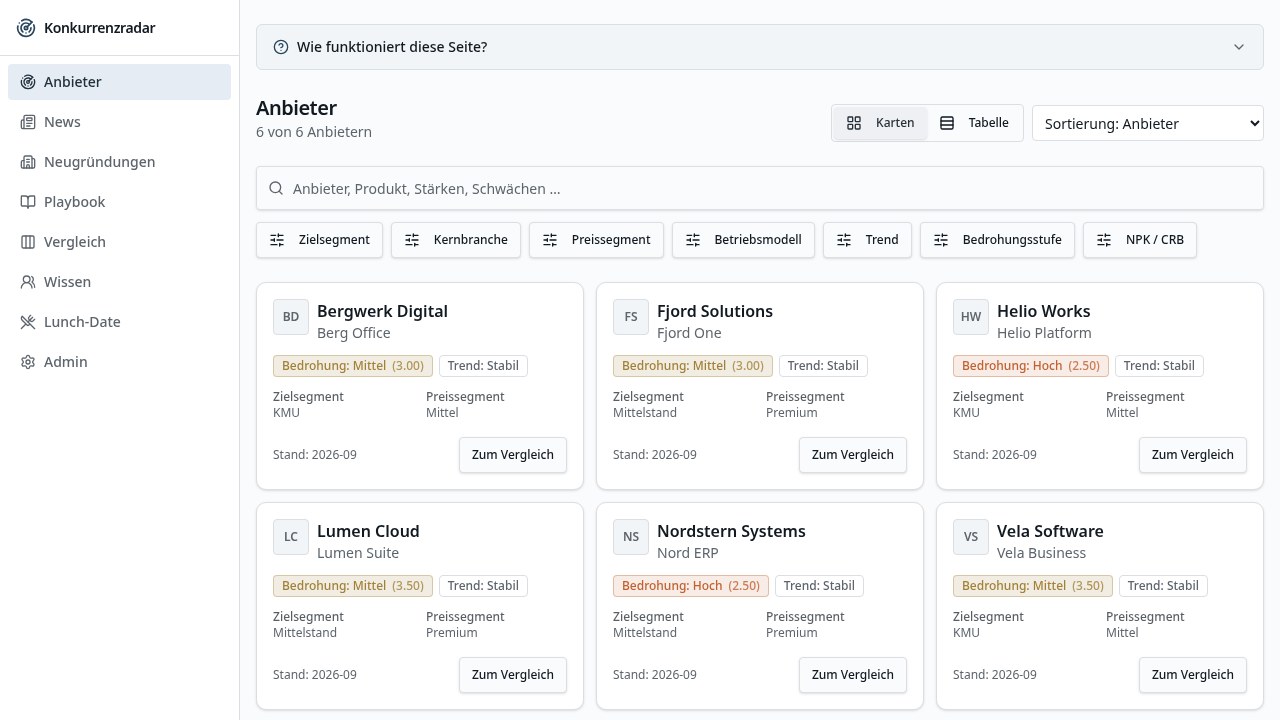This screenshot has width=1280, height=720.
Task: Select the Vergleich columns icon
Action: [28, 242]
